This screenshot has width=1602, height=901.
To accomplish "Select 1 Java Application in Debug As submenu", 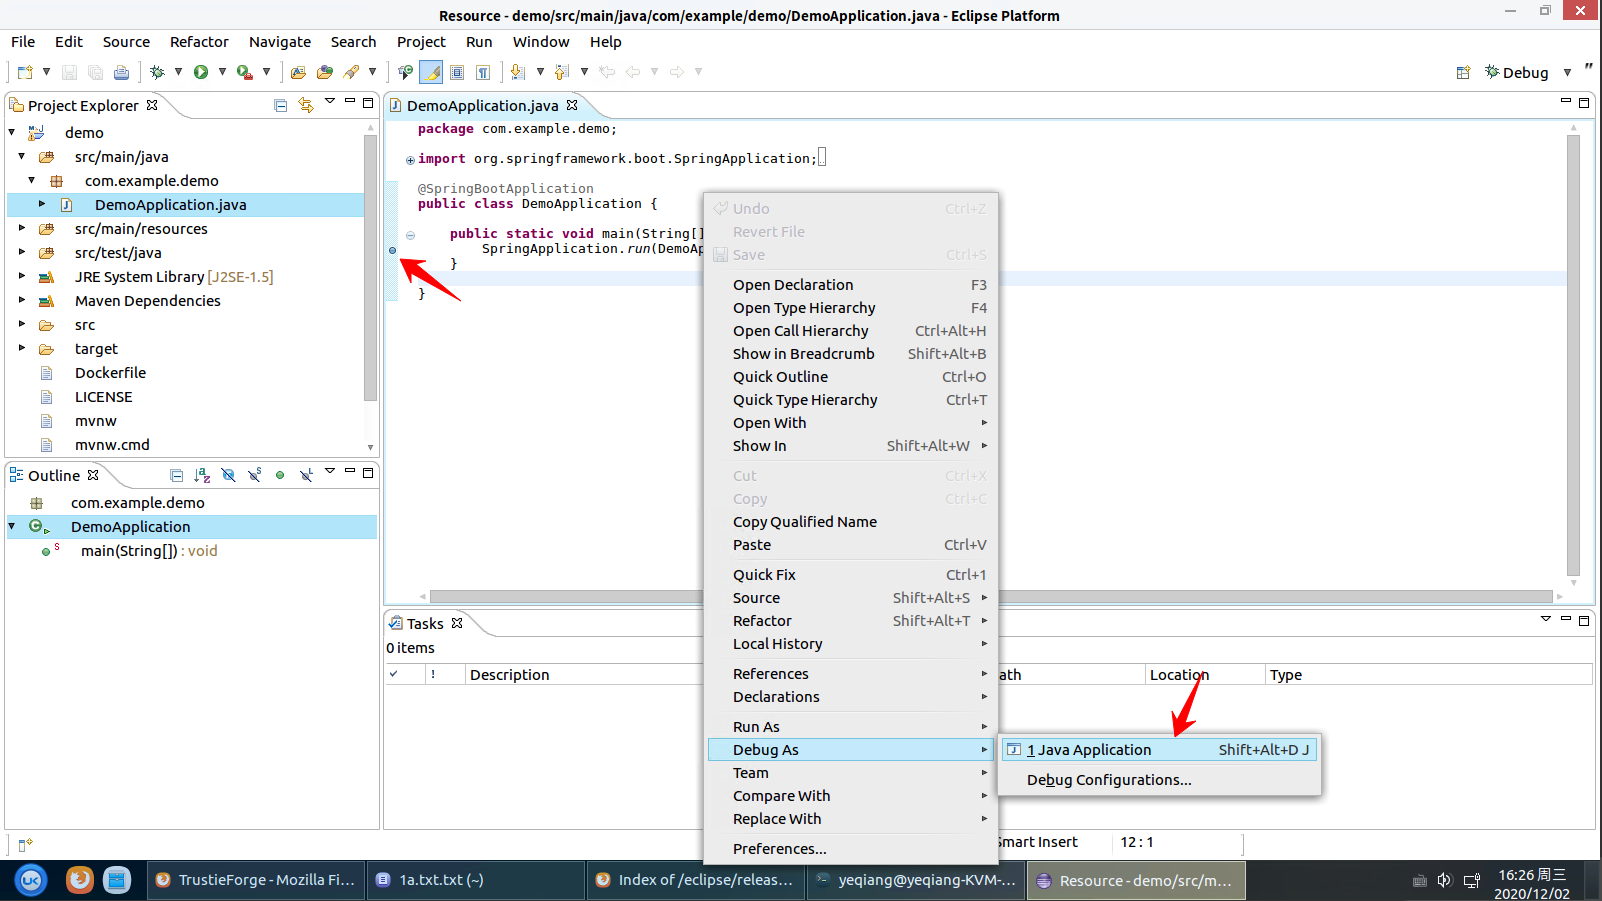I will pyautogui.click(x=1160, y=750).
